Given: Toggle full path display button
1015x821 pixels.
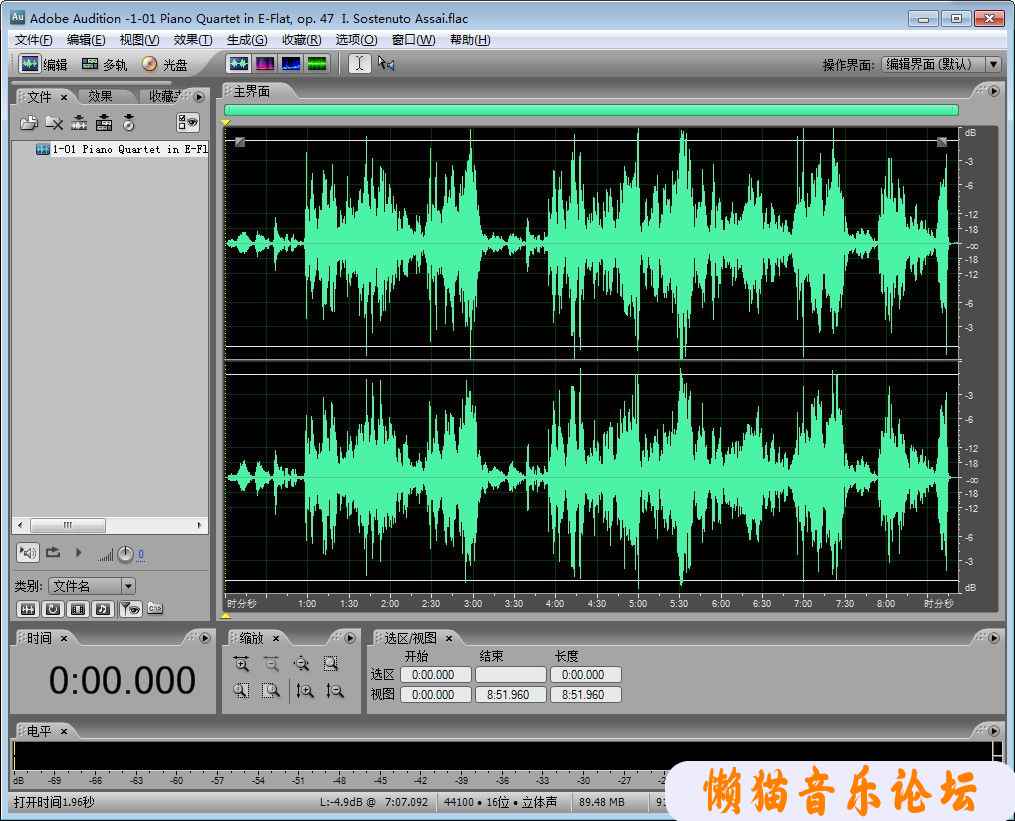Looking at the screenshot, I should pos(155,608).
